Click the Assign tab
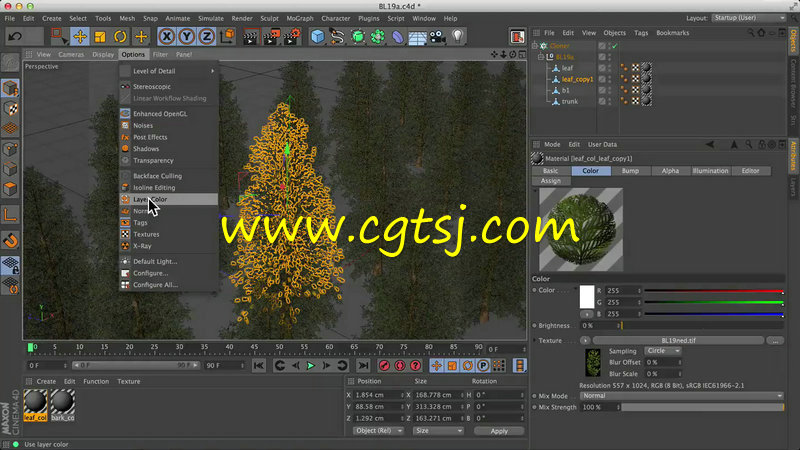Screen dimensions: 800x450 click(x=551, y=181)
